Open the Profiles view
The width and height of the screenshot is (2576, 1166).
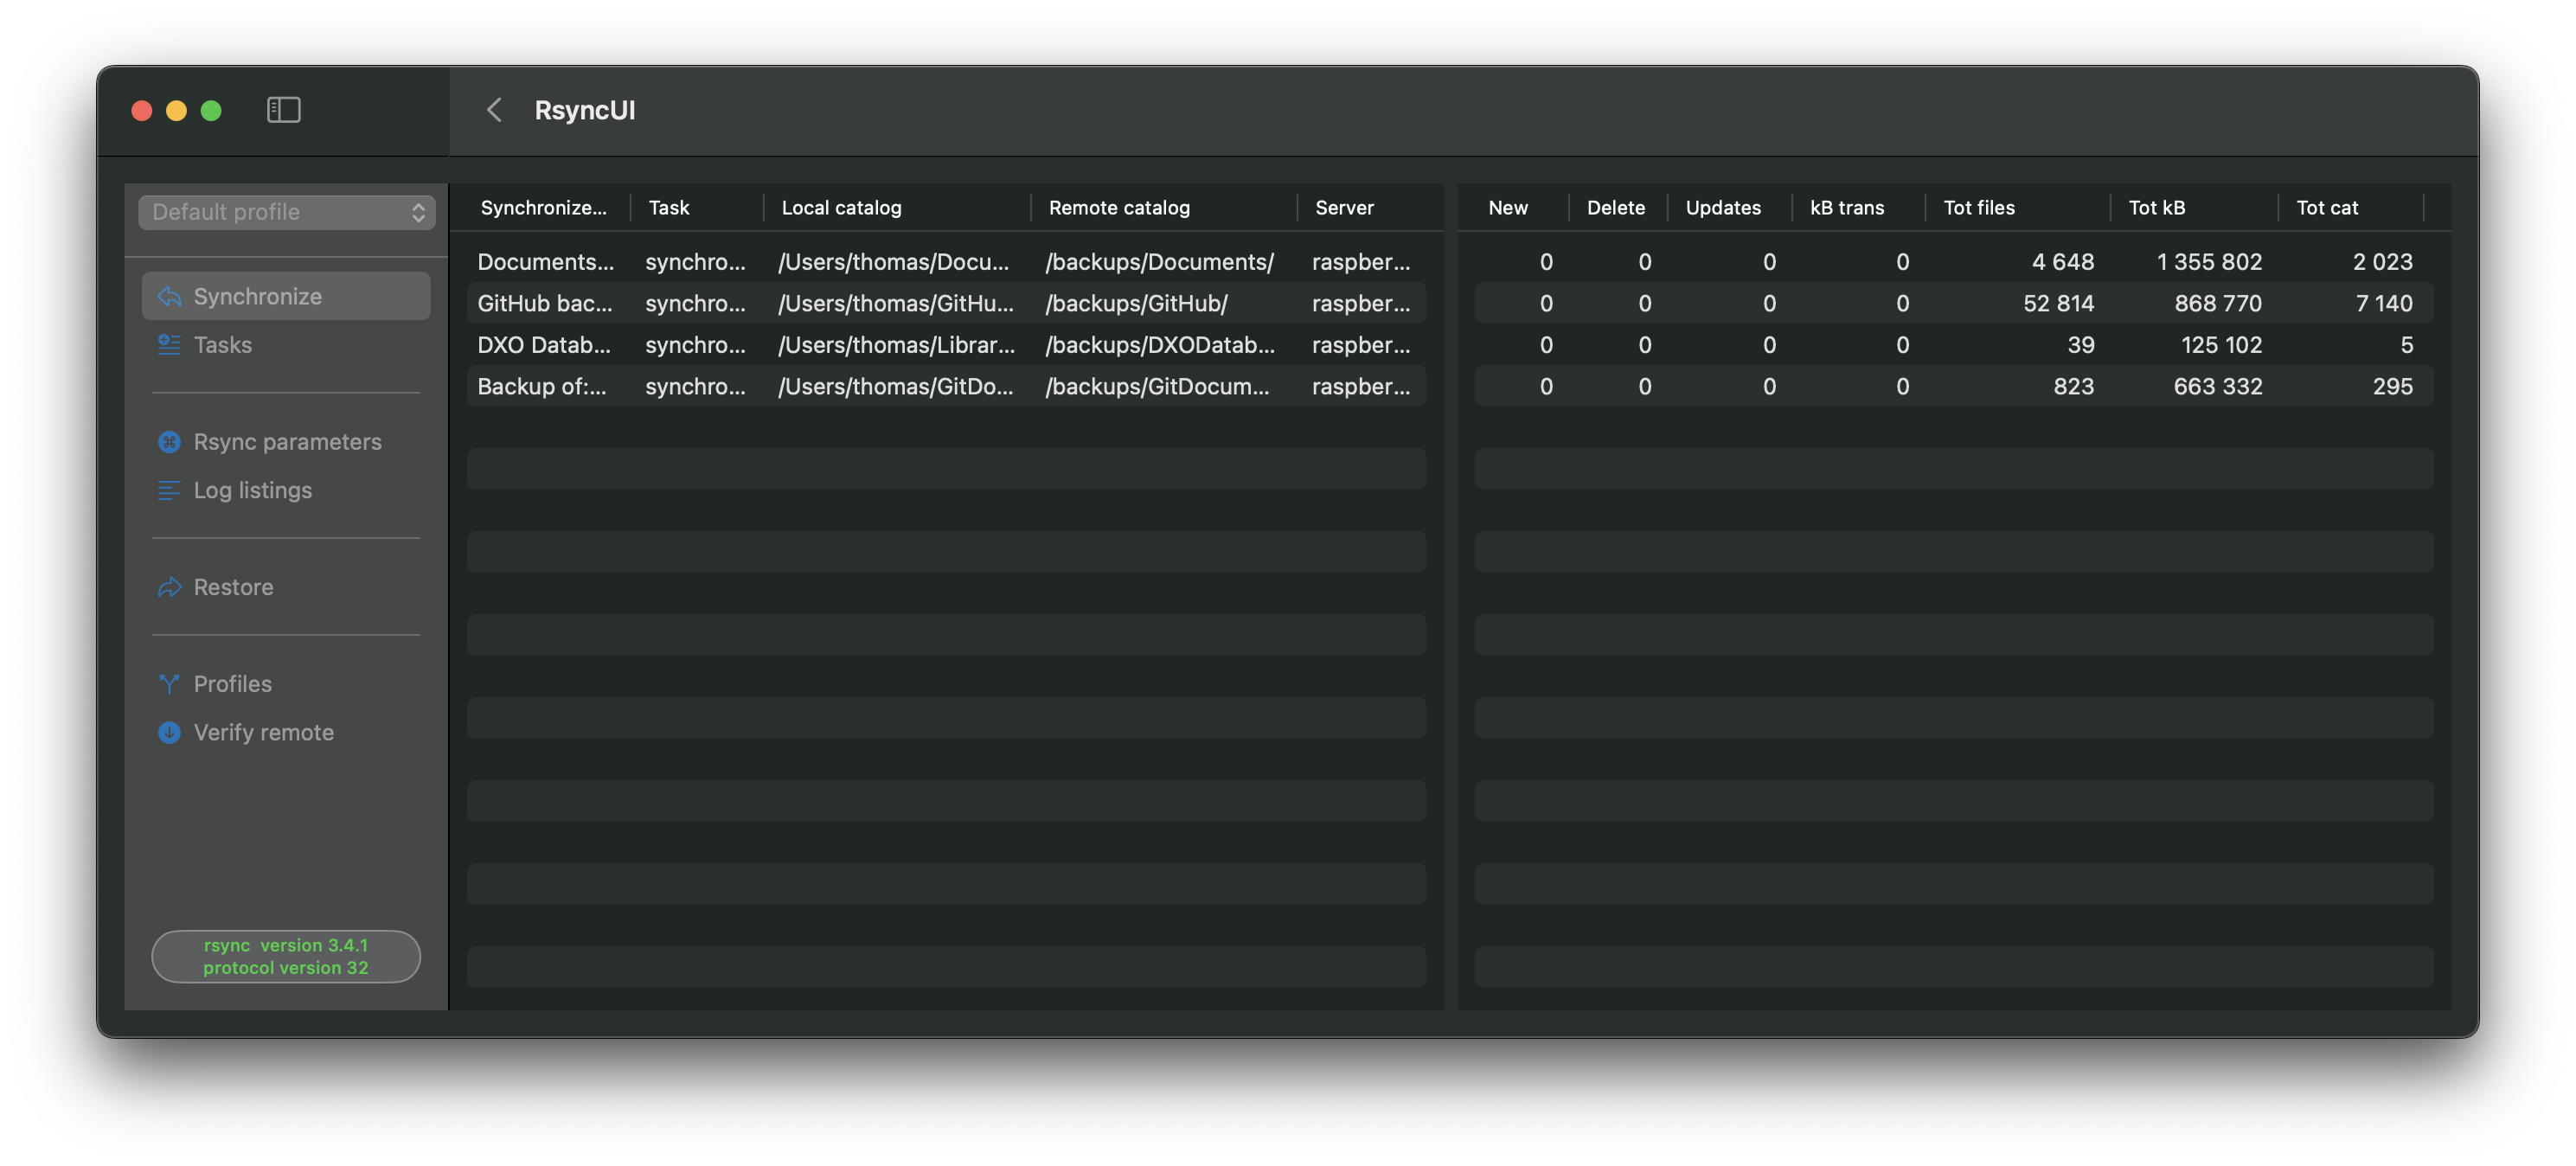tap(286, 684)
